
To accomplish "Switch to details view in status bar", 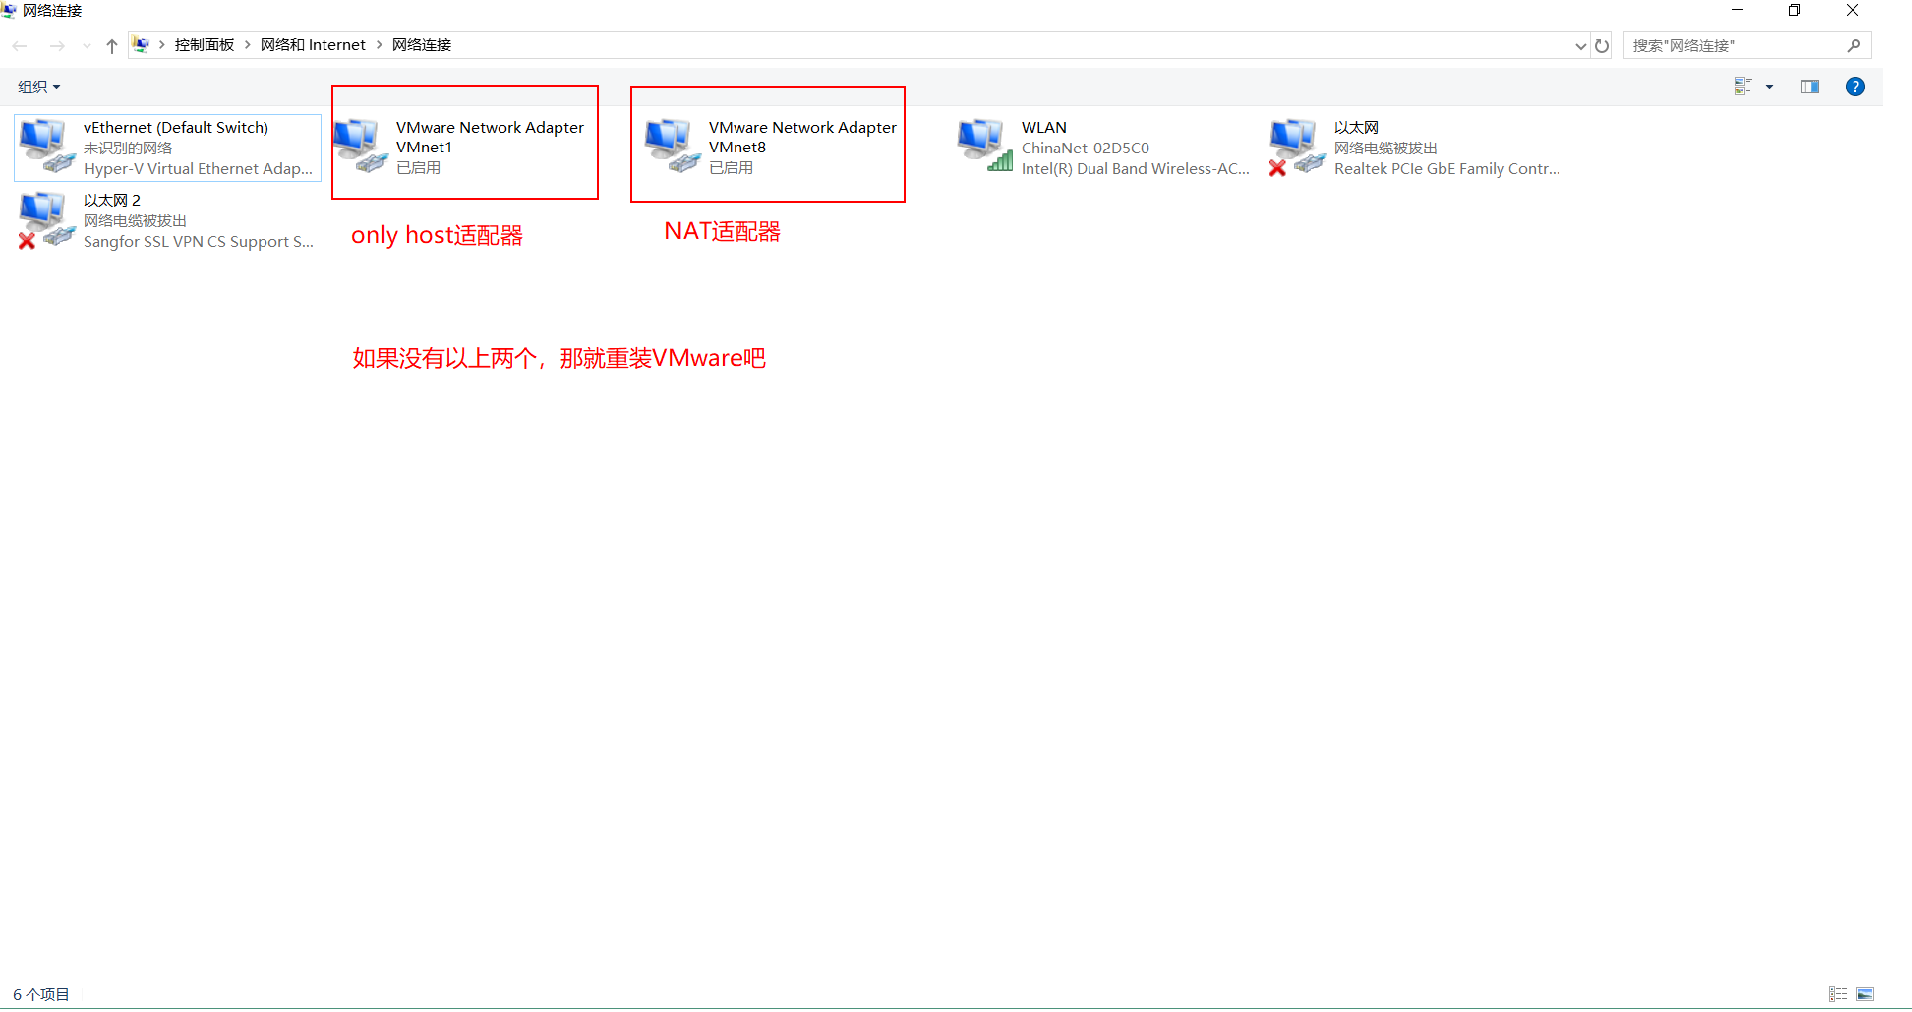I will [x=1838, y=993].
